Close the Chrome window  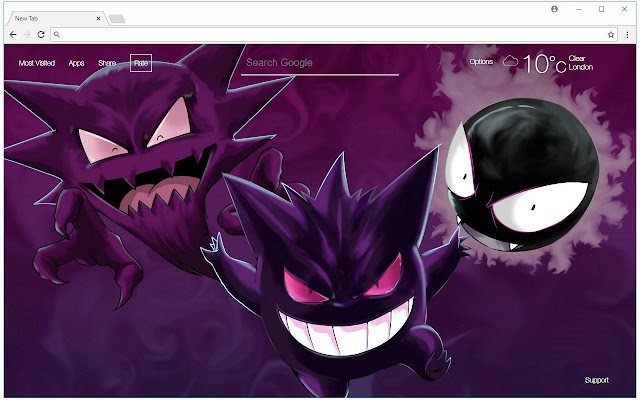pyautogui.click(x=624, y=9)
